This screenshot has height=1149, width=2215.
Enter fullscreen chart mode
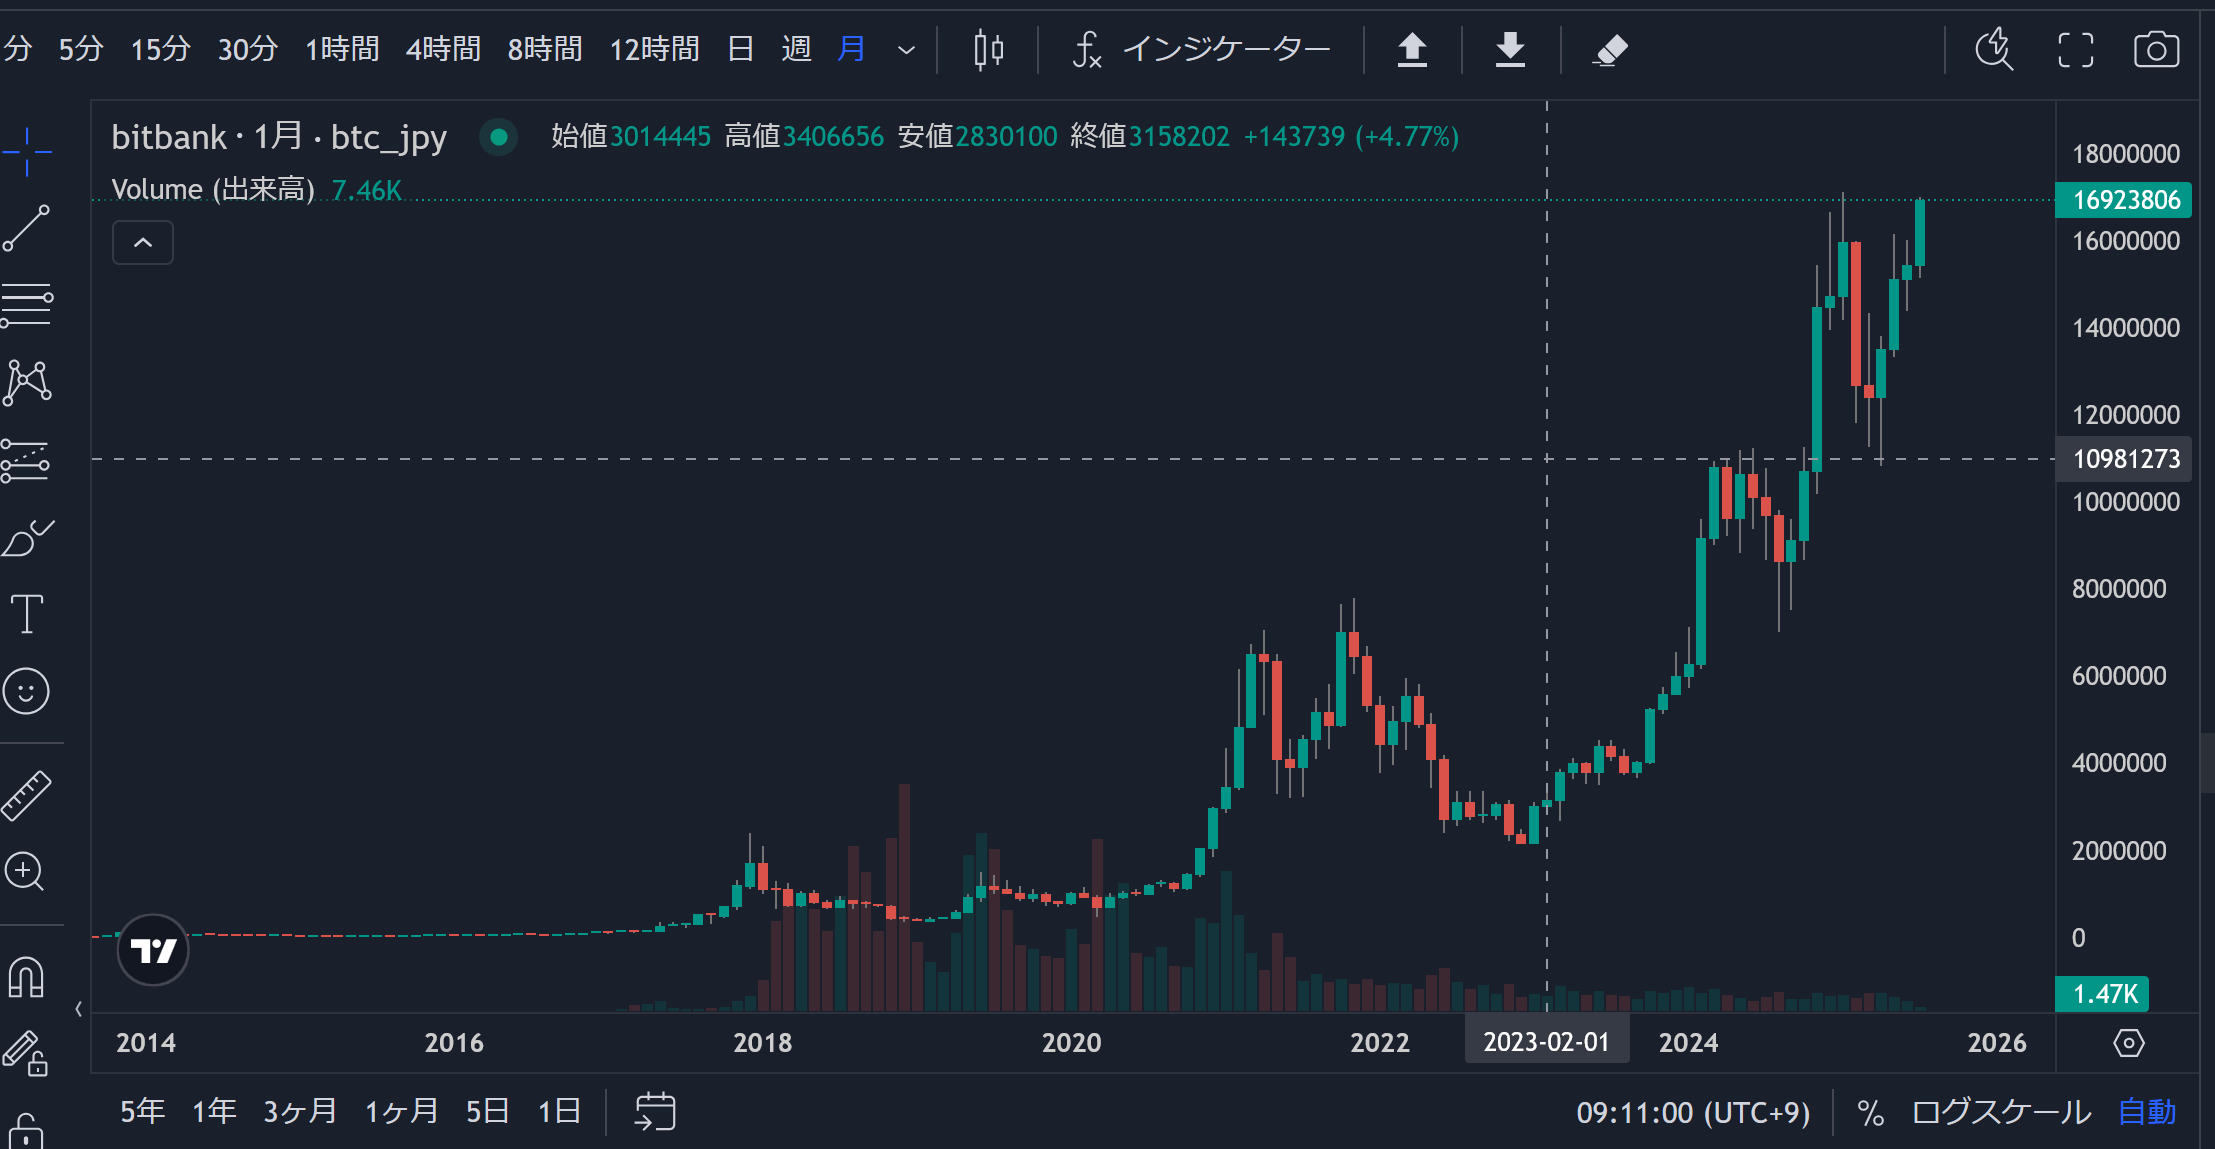(2075, 49)
